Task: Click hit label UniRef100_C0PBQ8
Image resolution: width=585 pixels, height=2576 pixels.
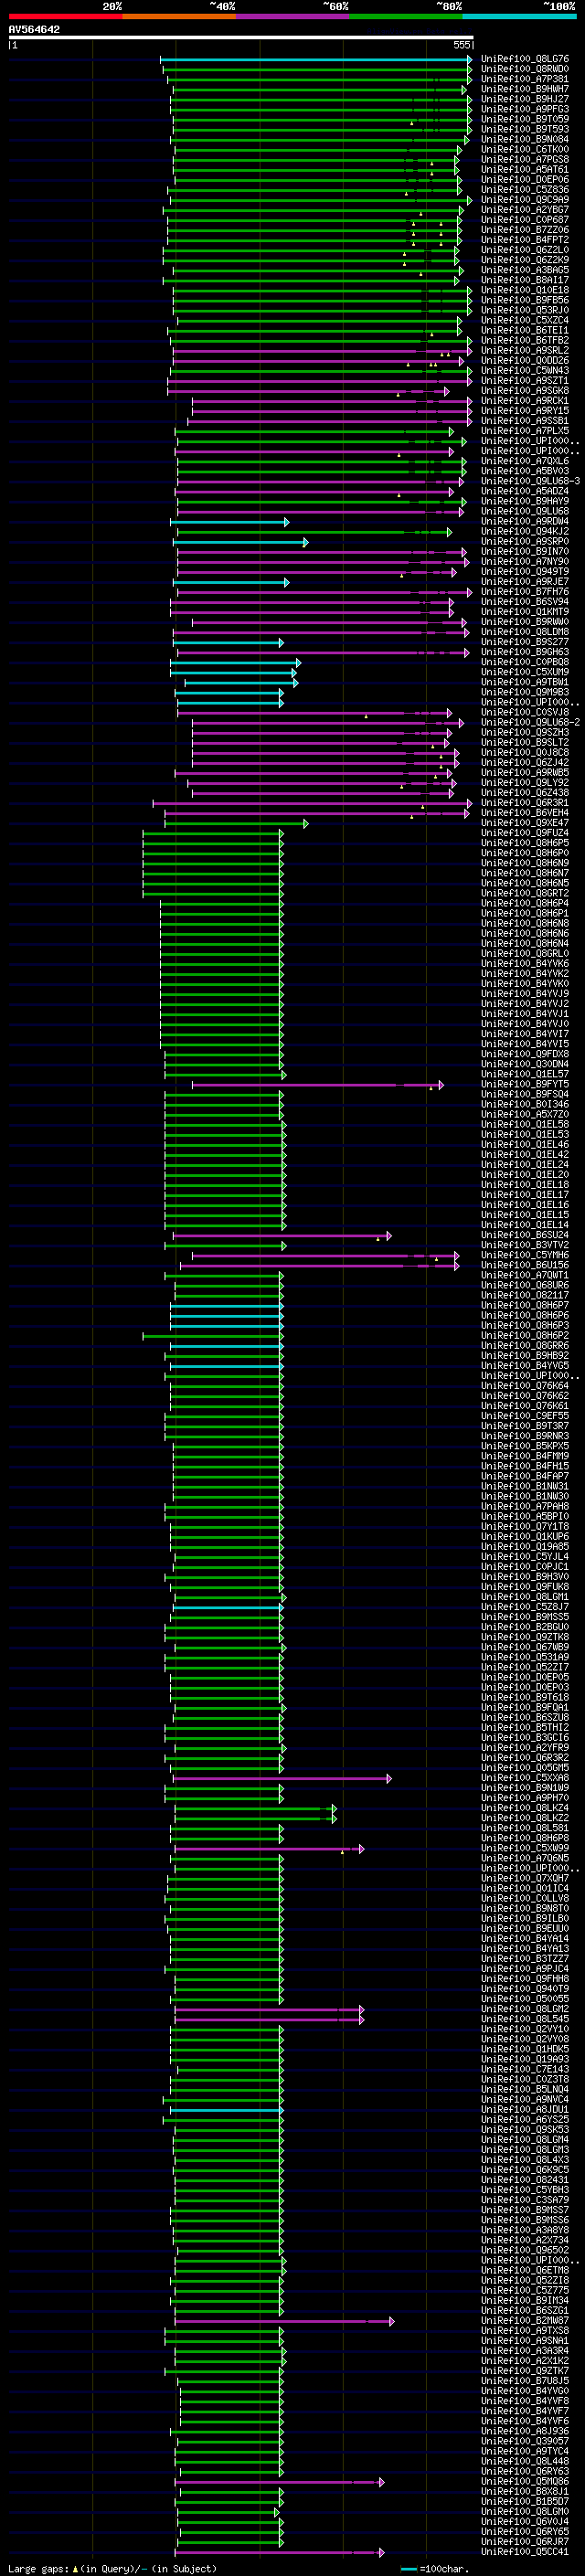Action: point(525,662)
